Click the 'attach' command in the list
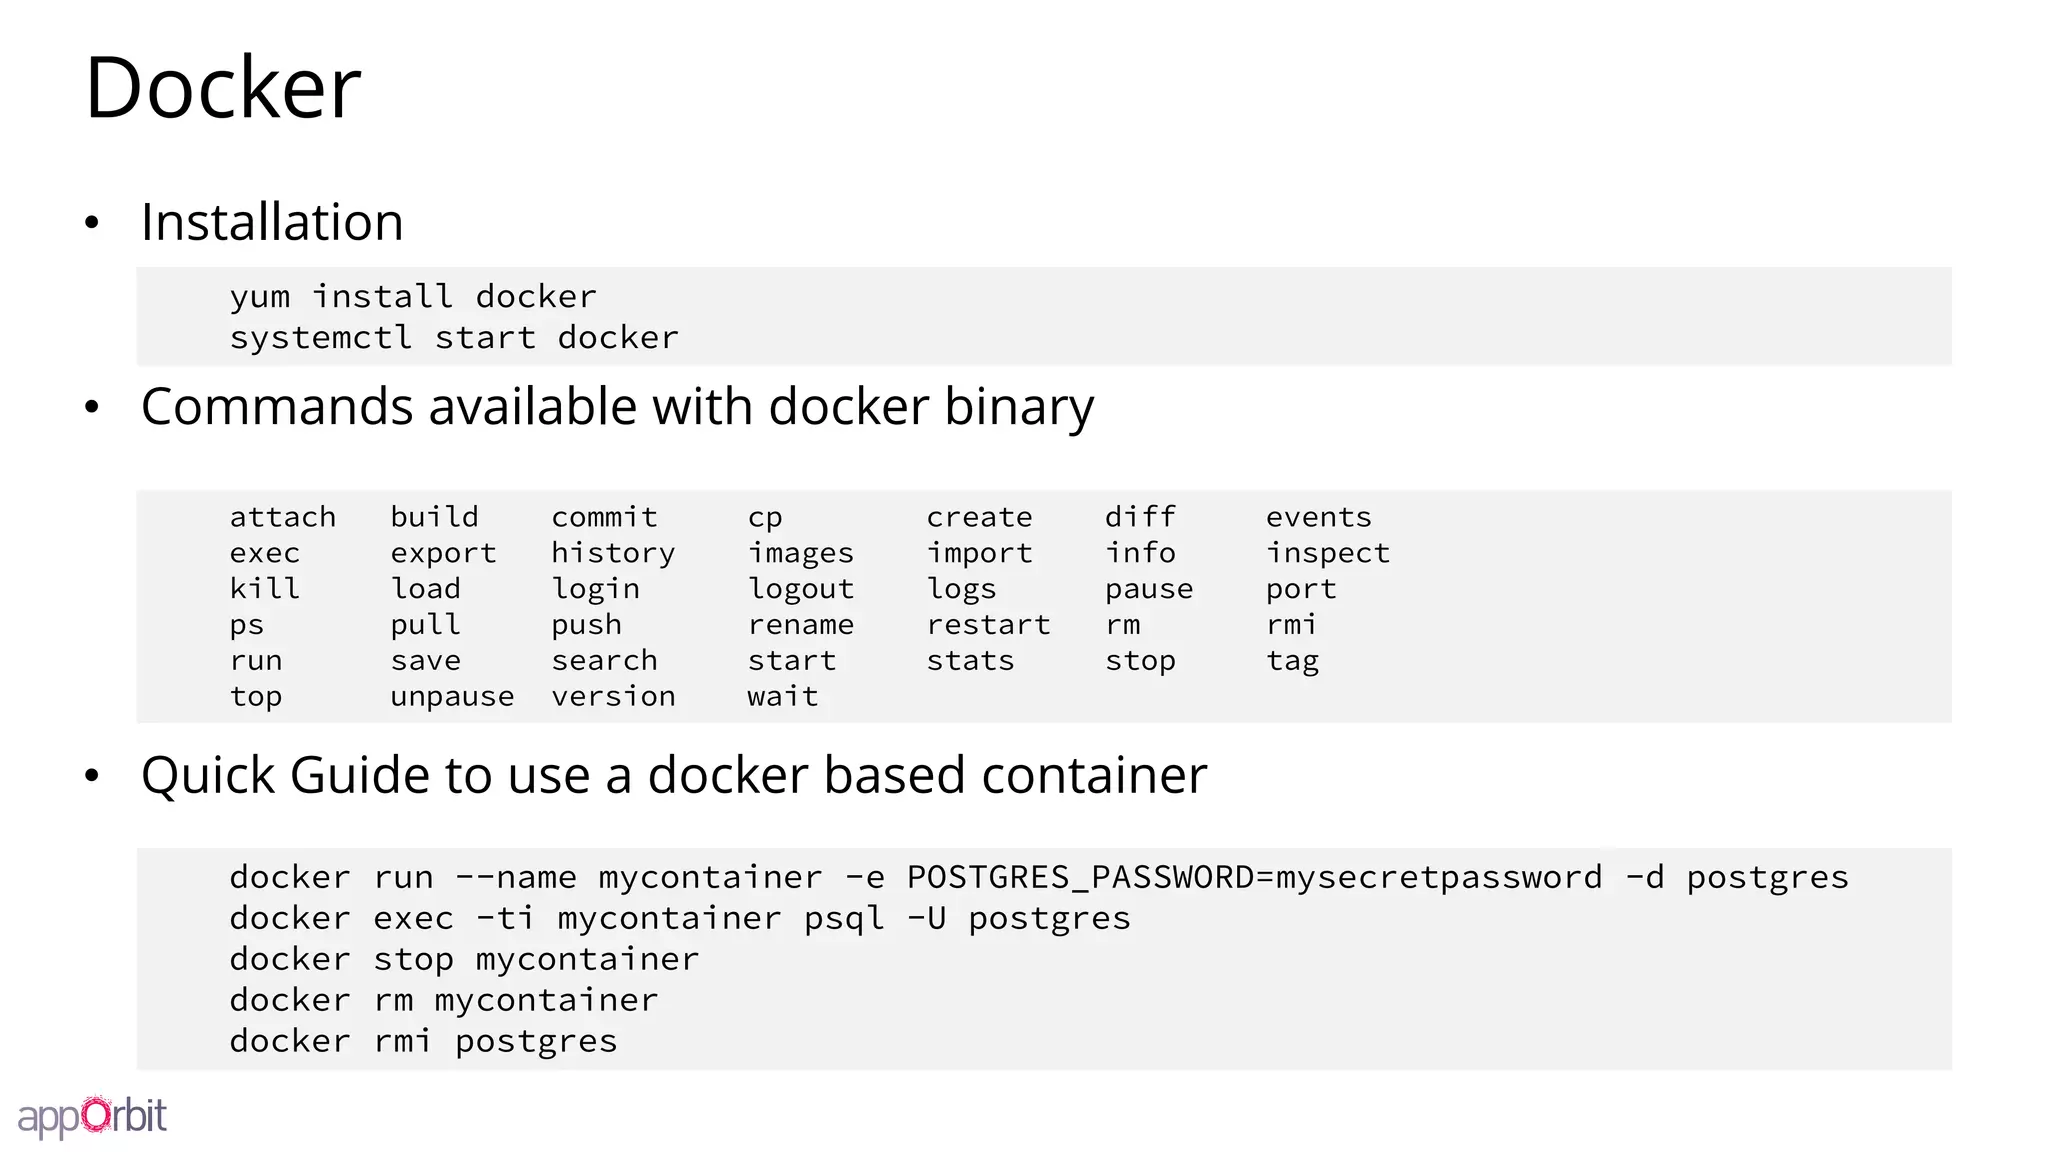The image size is (2048, 1152). pyautogui.click(x=282, y=517)
